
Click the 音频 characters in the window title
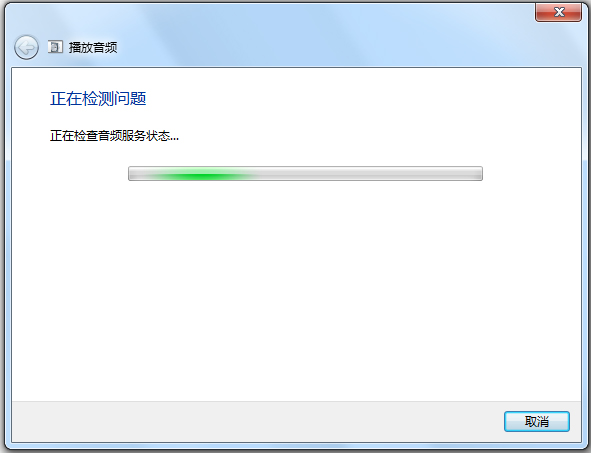point(105,47)
